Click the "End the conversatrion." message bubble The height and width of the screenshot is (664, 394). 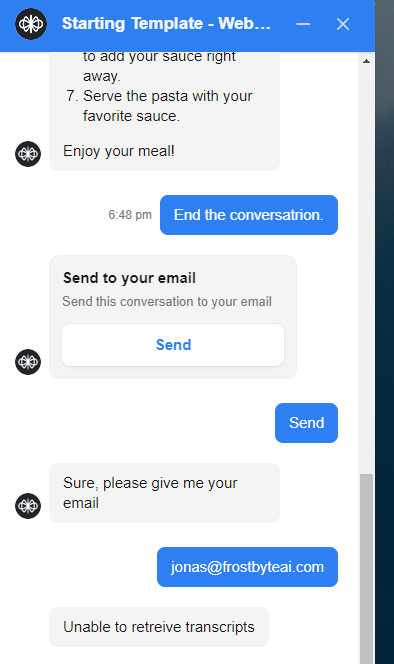[x=249, y=215]
